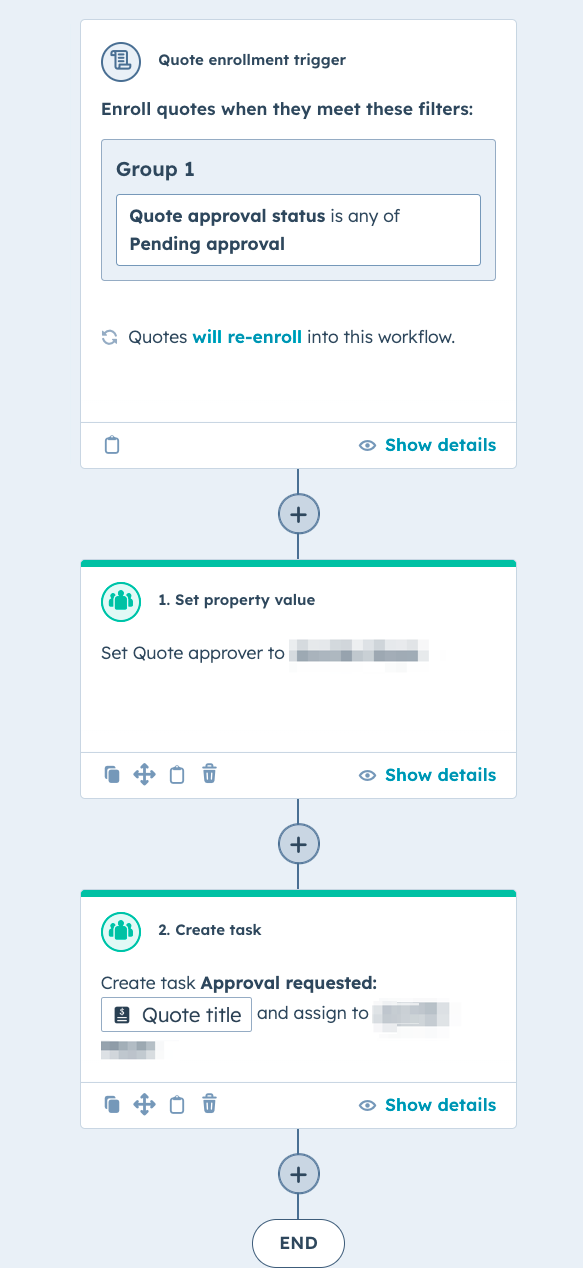Image resolution: width=583 pixels, height=1268 pixels.
Task: Clone the Set property value action
Action: [x=112, y=774]
